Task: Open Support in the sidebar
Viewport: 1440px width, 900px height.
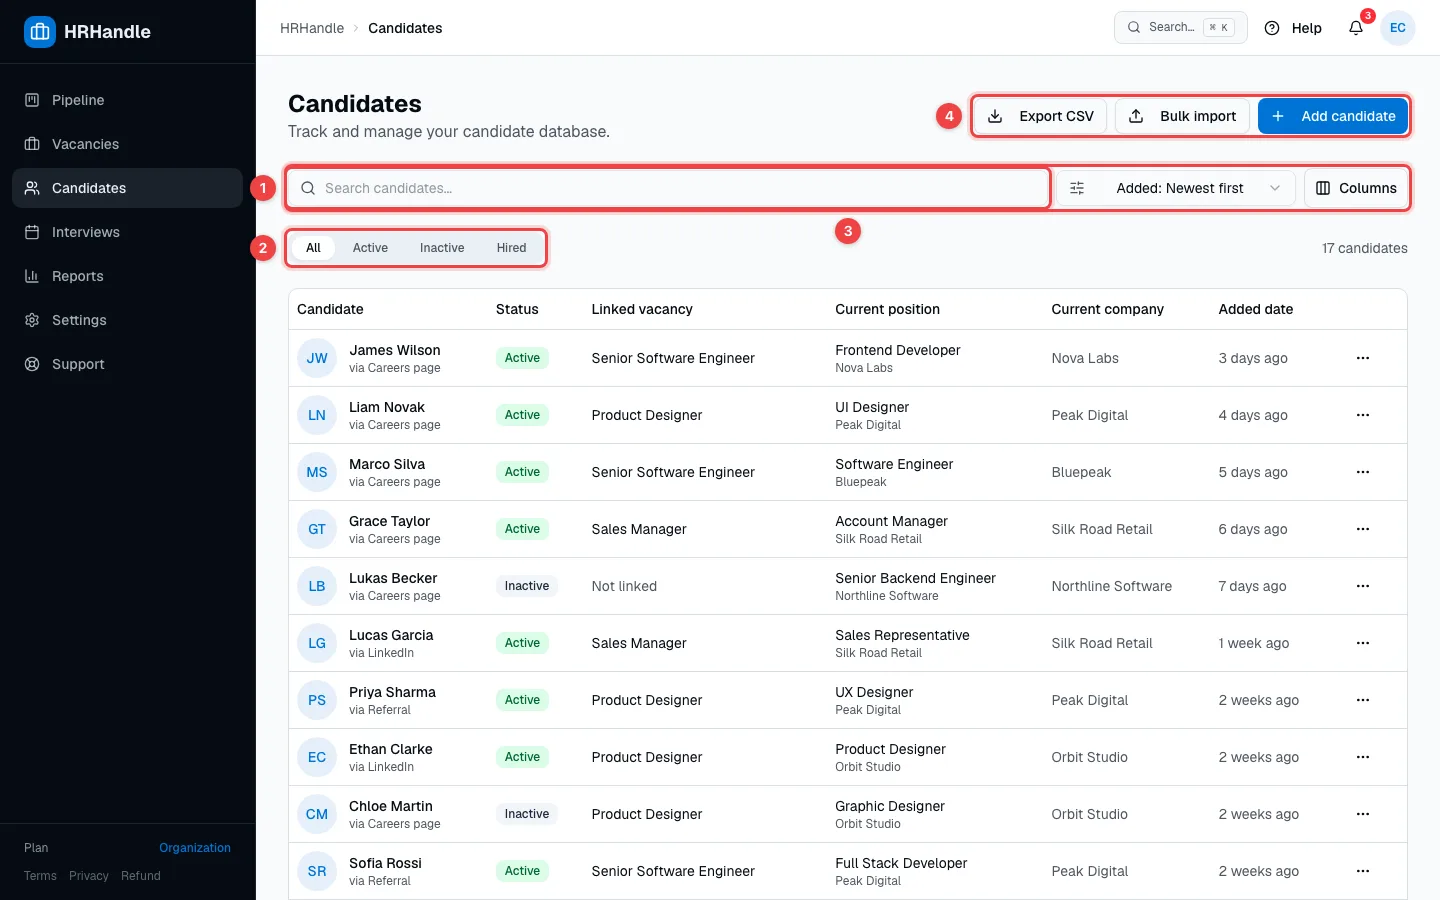Action: [127, 364]
